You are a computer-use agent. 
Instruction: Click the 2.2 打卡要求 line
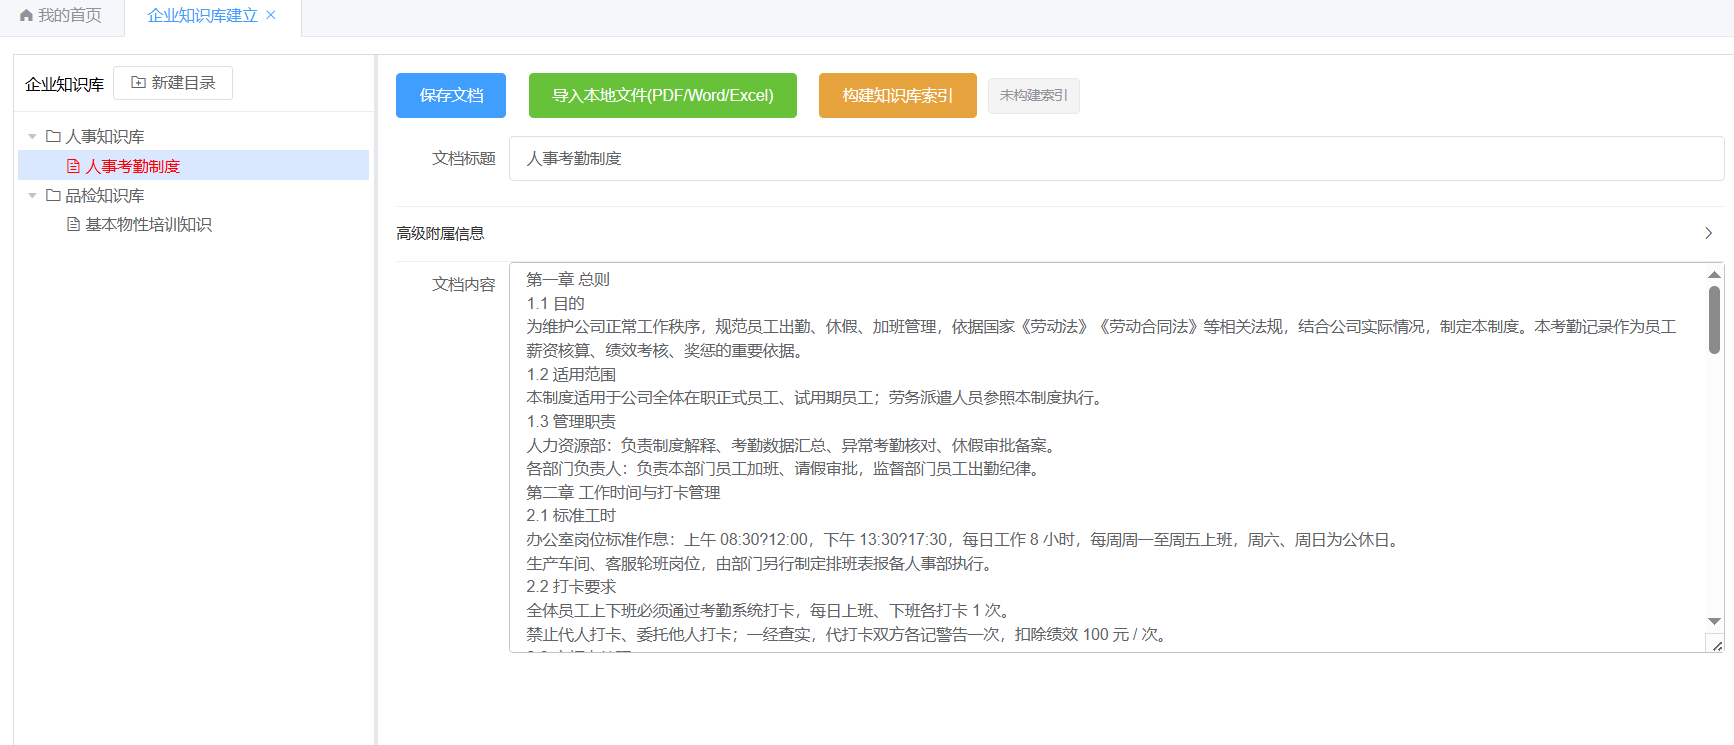(571, 587)
